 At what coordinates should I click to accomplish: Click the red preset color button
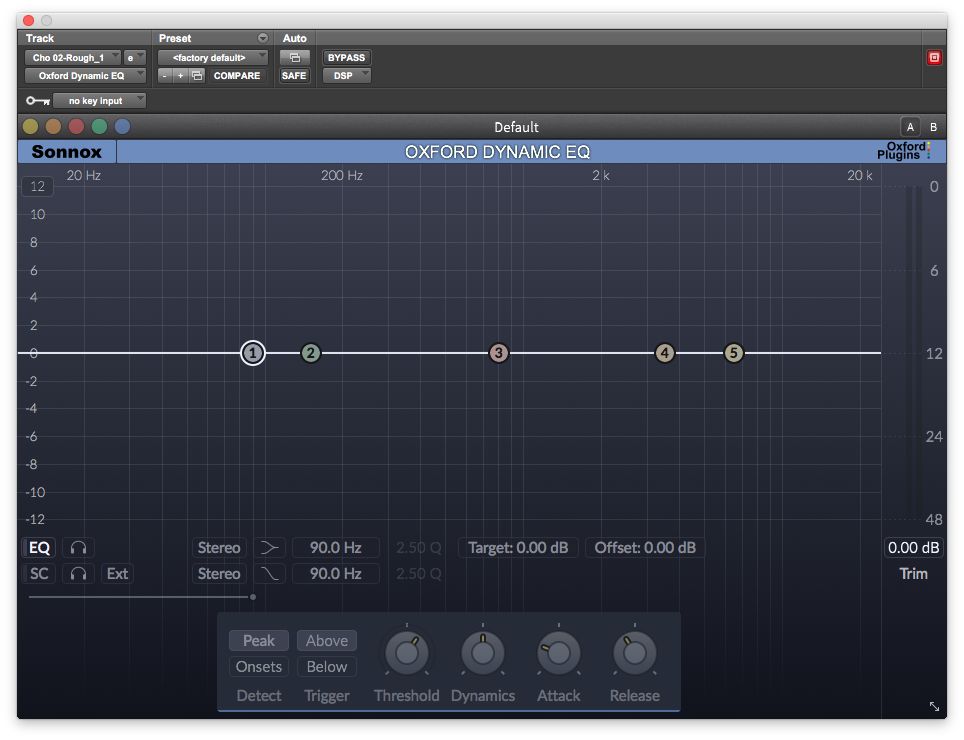pos(76,127)
